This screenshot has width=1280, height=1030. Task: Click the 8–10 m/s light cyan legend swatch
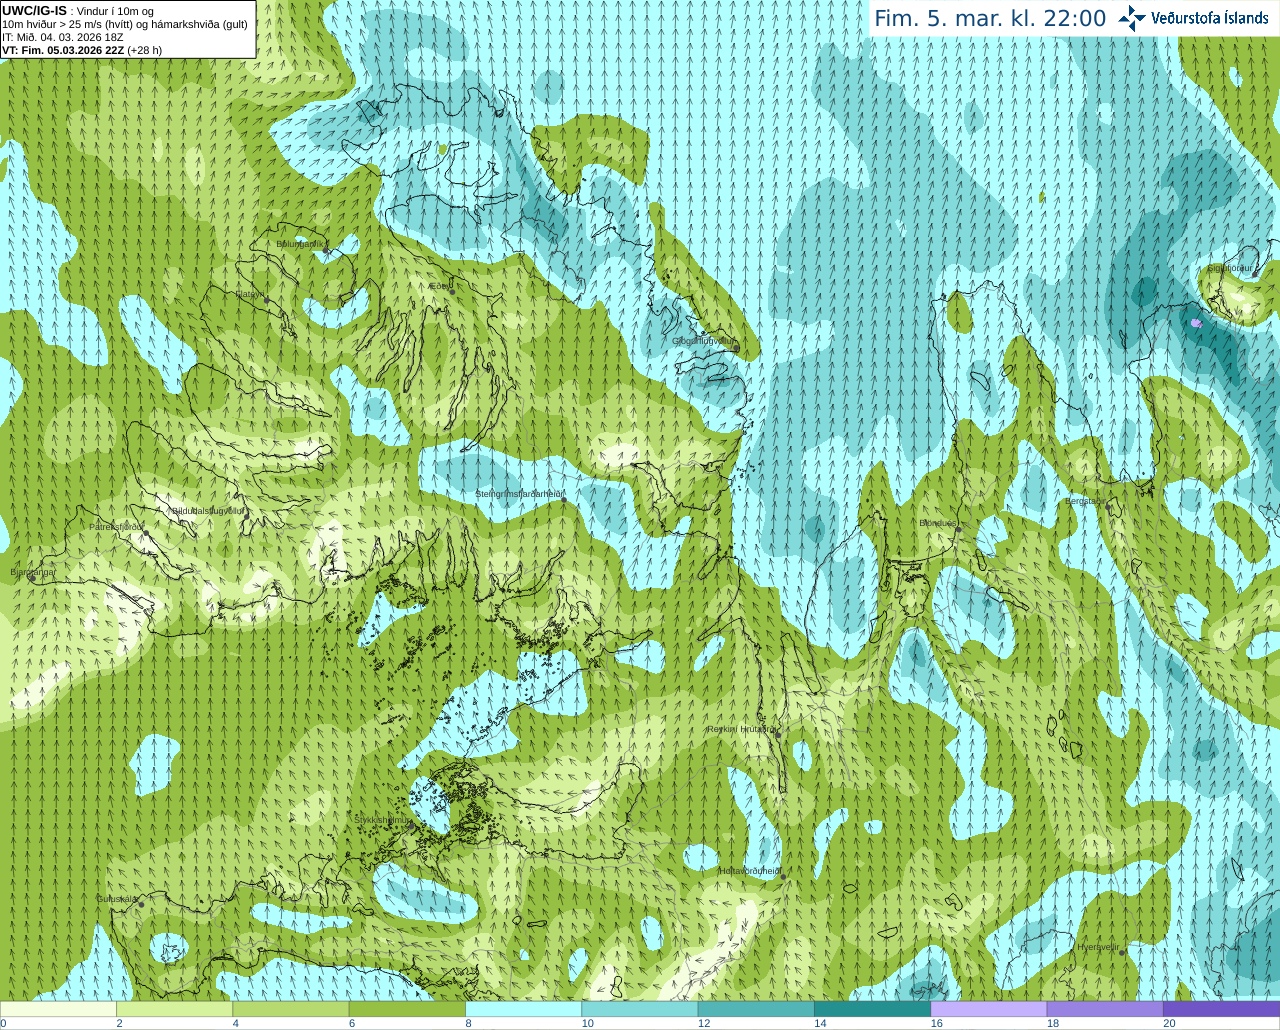coord(523,1008)
